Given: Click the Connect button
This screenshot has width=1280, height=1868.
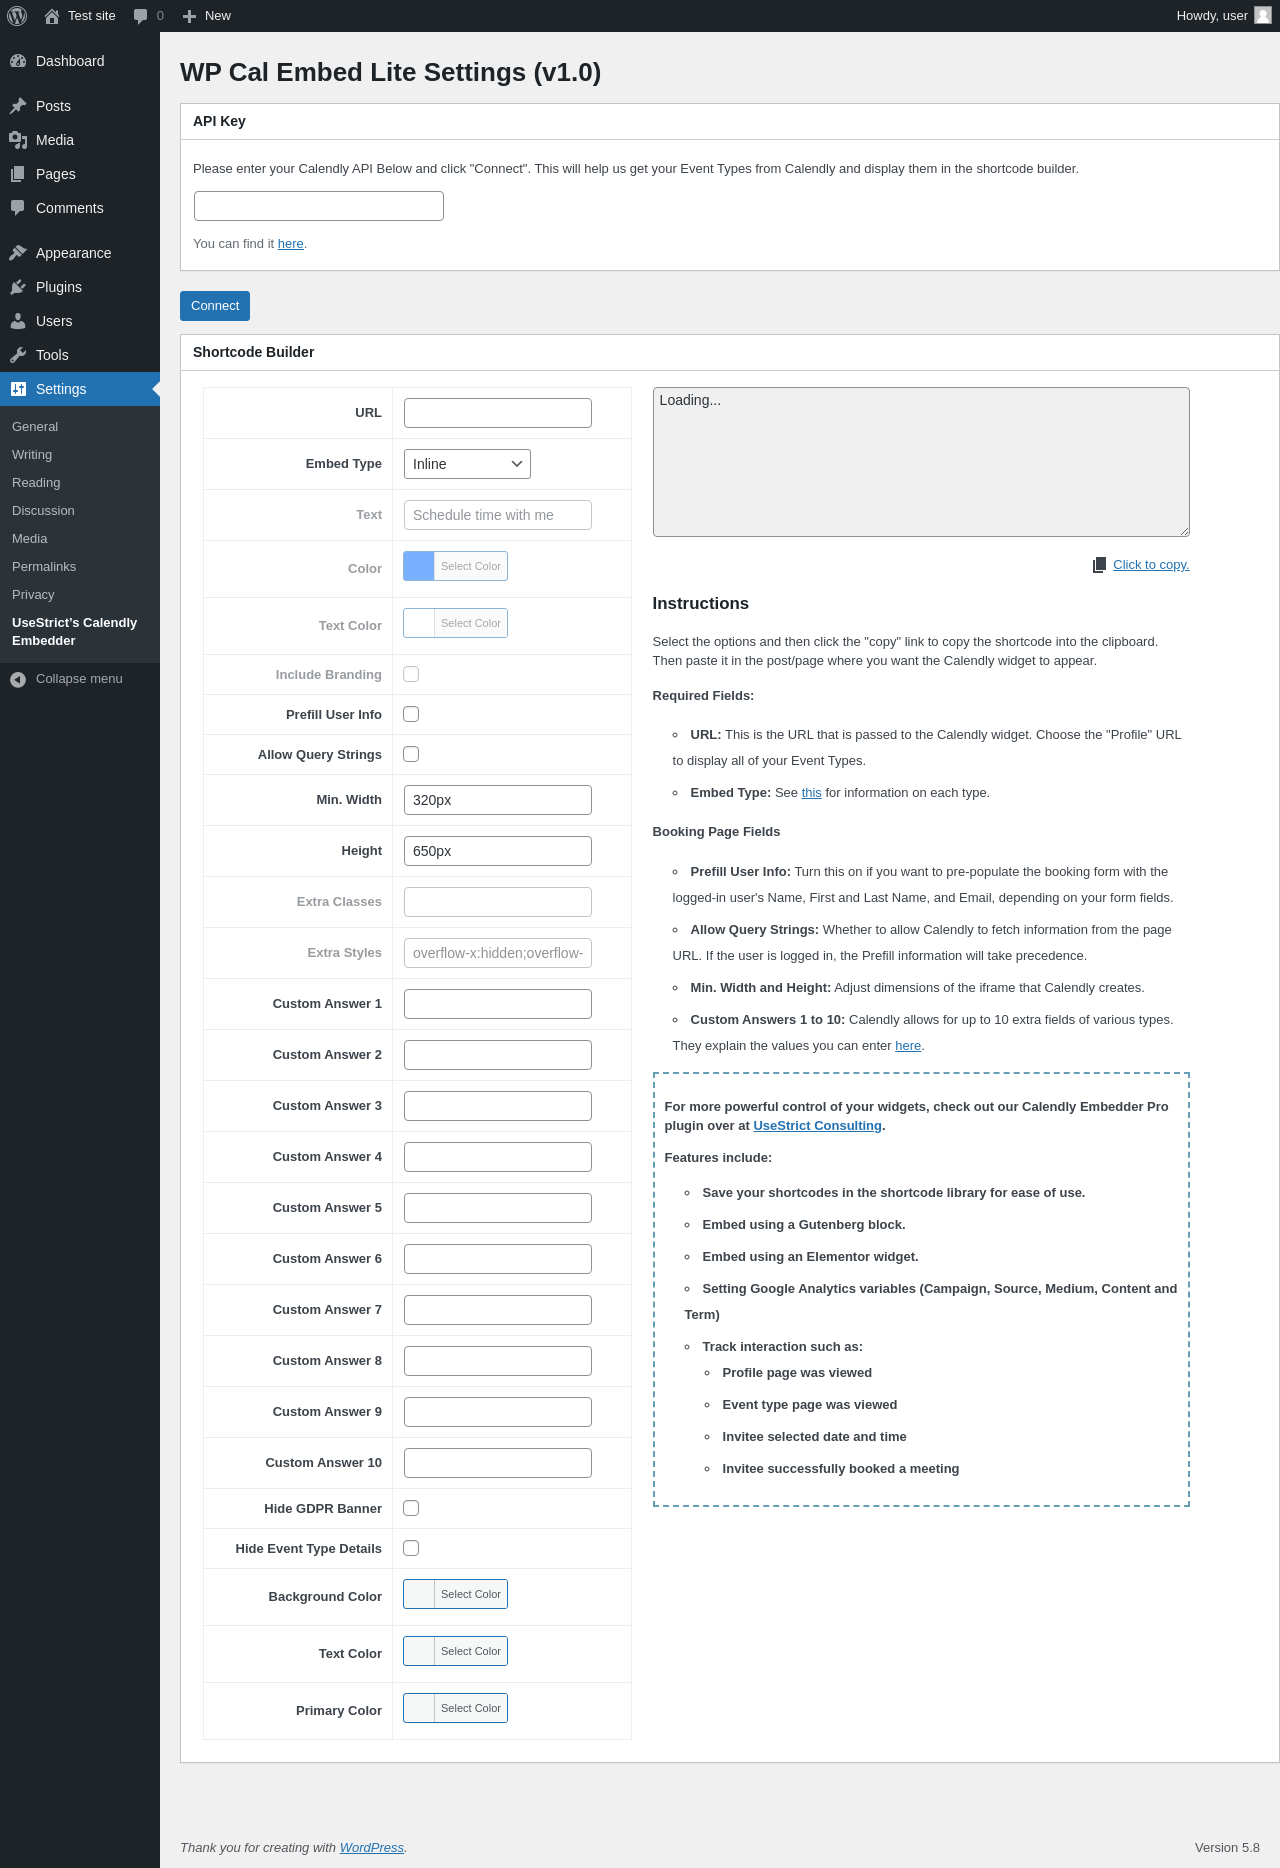Looking at the screenshot, I should (215, 306).
